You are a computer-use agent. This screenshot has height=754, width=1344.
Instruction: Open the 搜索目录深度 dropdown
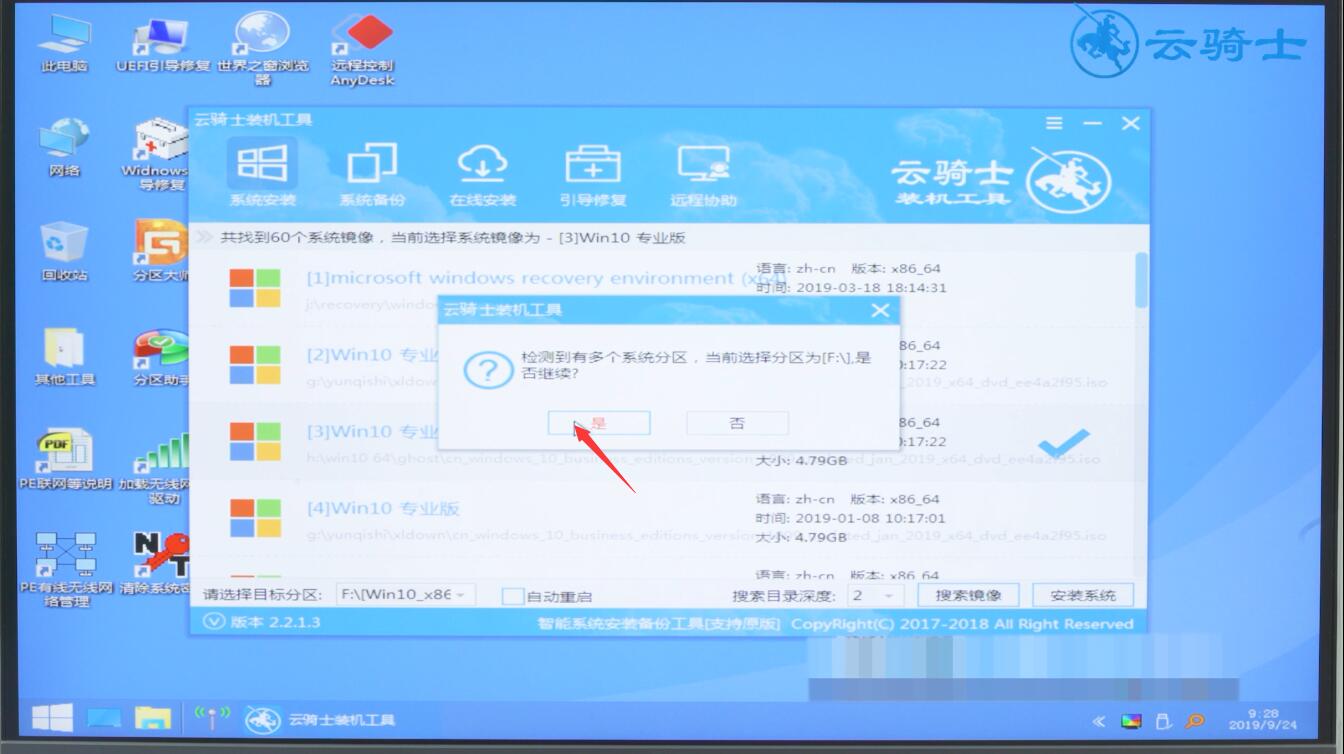(x=875, y=595)
